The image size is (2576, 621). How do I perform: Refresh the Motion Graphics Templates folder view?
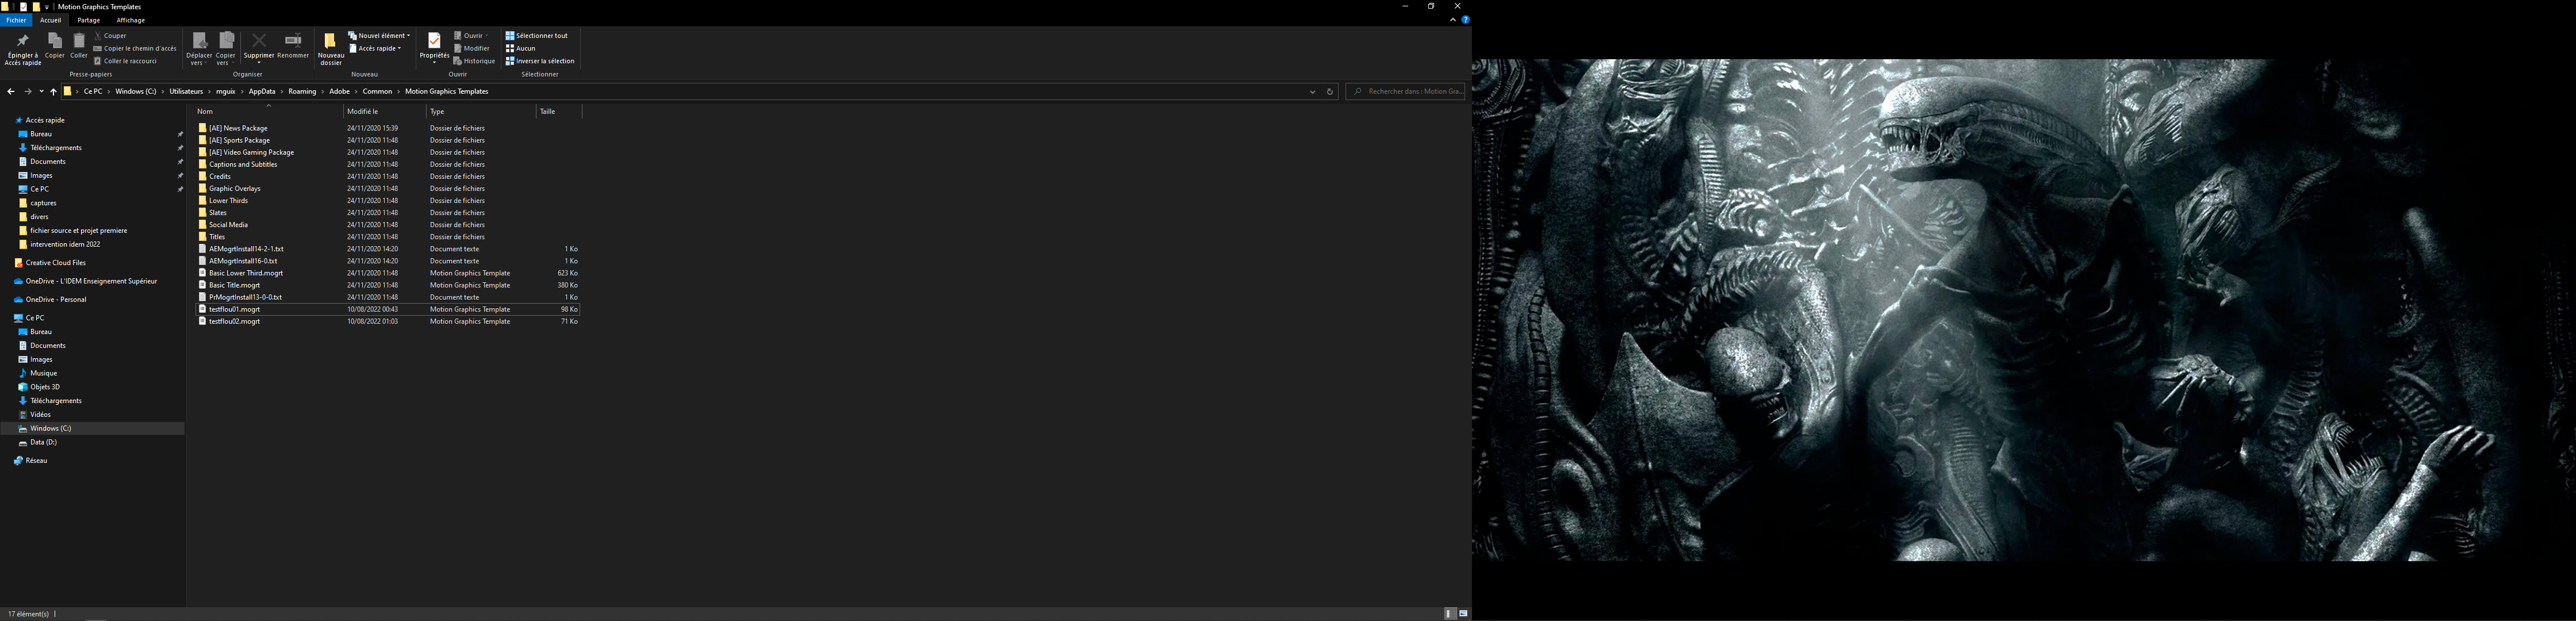coord(1330,91)
